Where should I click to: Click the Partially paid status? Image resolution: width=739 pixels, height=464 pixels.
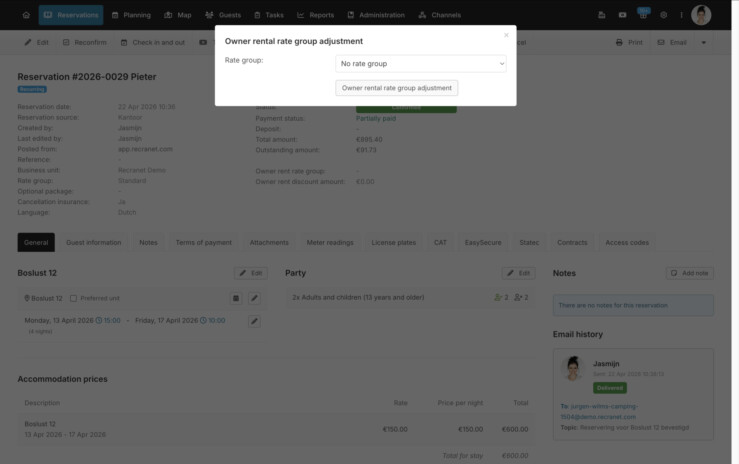pos(376,119)
